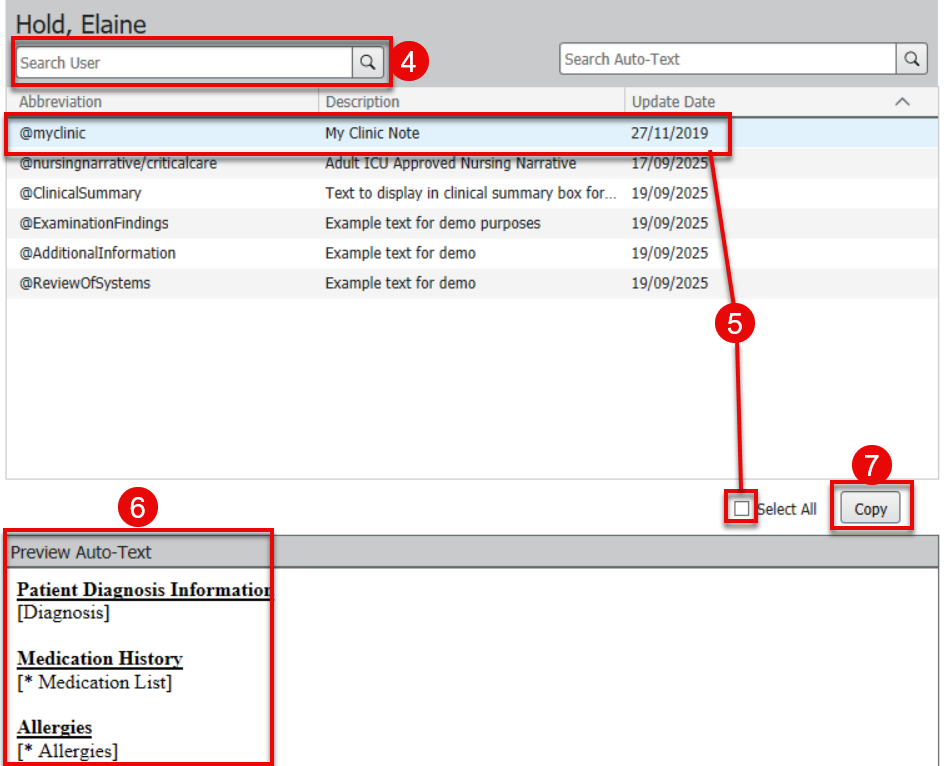Select the @myclinic auto-text row
Image resolution: width=946 pixels, height=766 pixels.
pos(53,133)
